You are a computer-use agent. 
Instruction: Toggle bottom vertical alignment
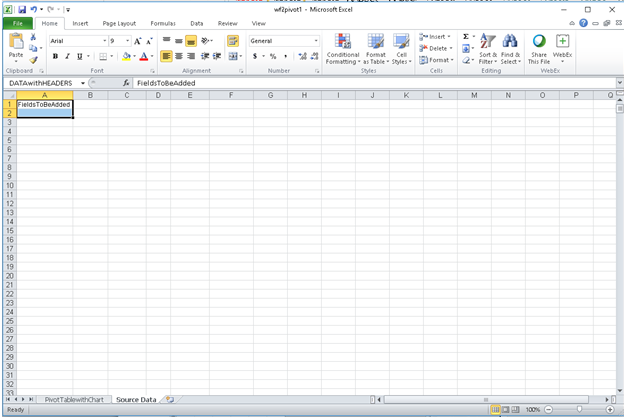[x=191, y=41]
